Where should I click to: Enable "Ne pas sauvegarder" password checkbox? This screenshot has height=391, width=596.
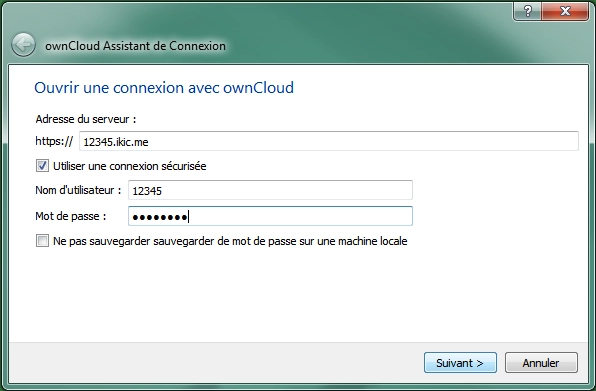click(42, 241)
